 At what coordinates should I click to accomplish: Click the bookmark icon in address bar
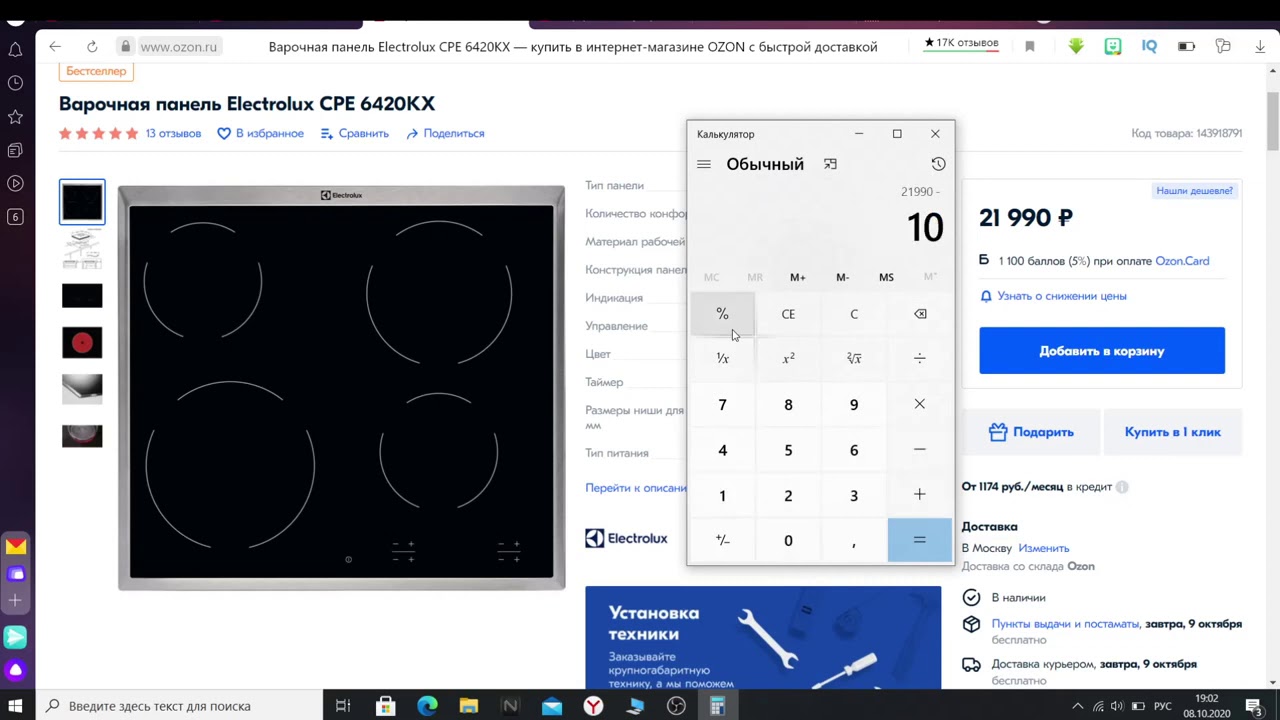[x=1030, y=46]
